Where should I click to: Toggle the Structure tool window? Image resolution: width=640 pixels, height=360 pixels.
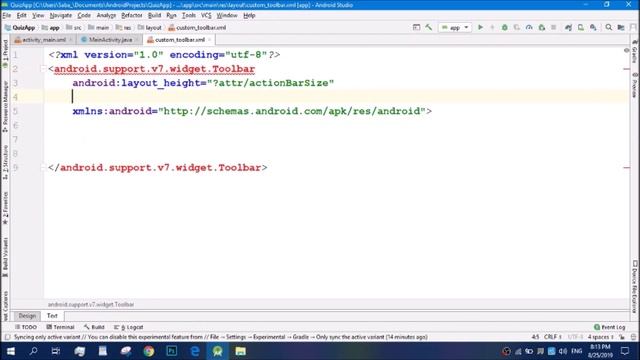(5, 162)
